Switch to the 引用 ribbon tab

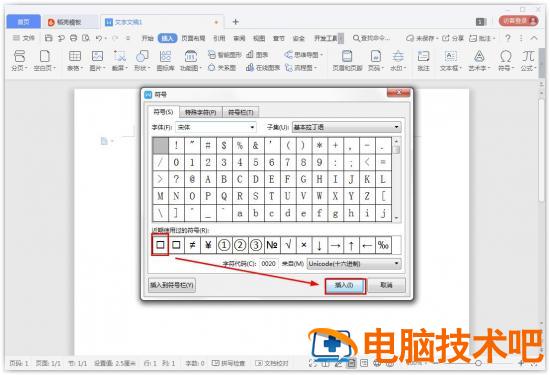pyautogui.click(x=219, y=38)
